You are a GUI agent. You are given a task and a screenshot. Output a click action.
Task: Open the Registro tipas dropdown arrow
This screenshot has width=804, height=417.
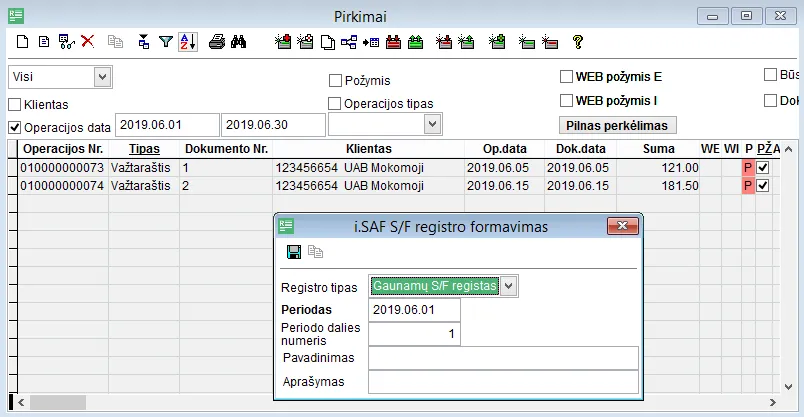[509, 286]
